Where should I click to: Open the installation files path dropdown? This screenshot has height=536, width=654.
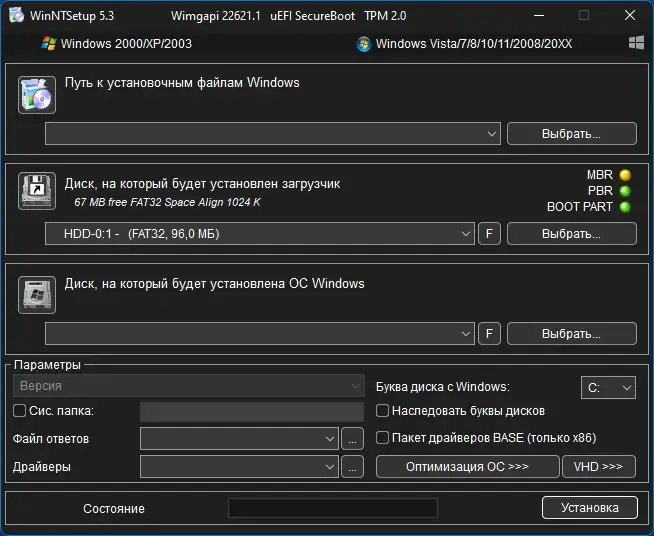(273, 133)
